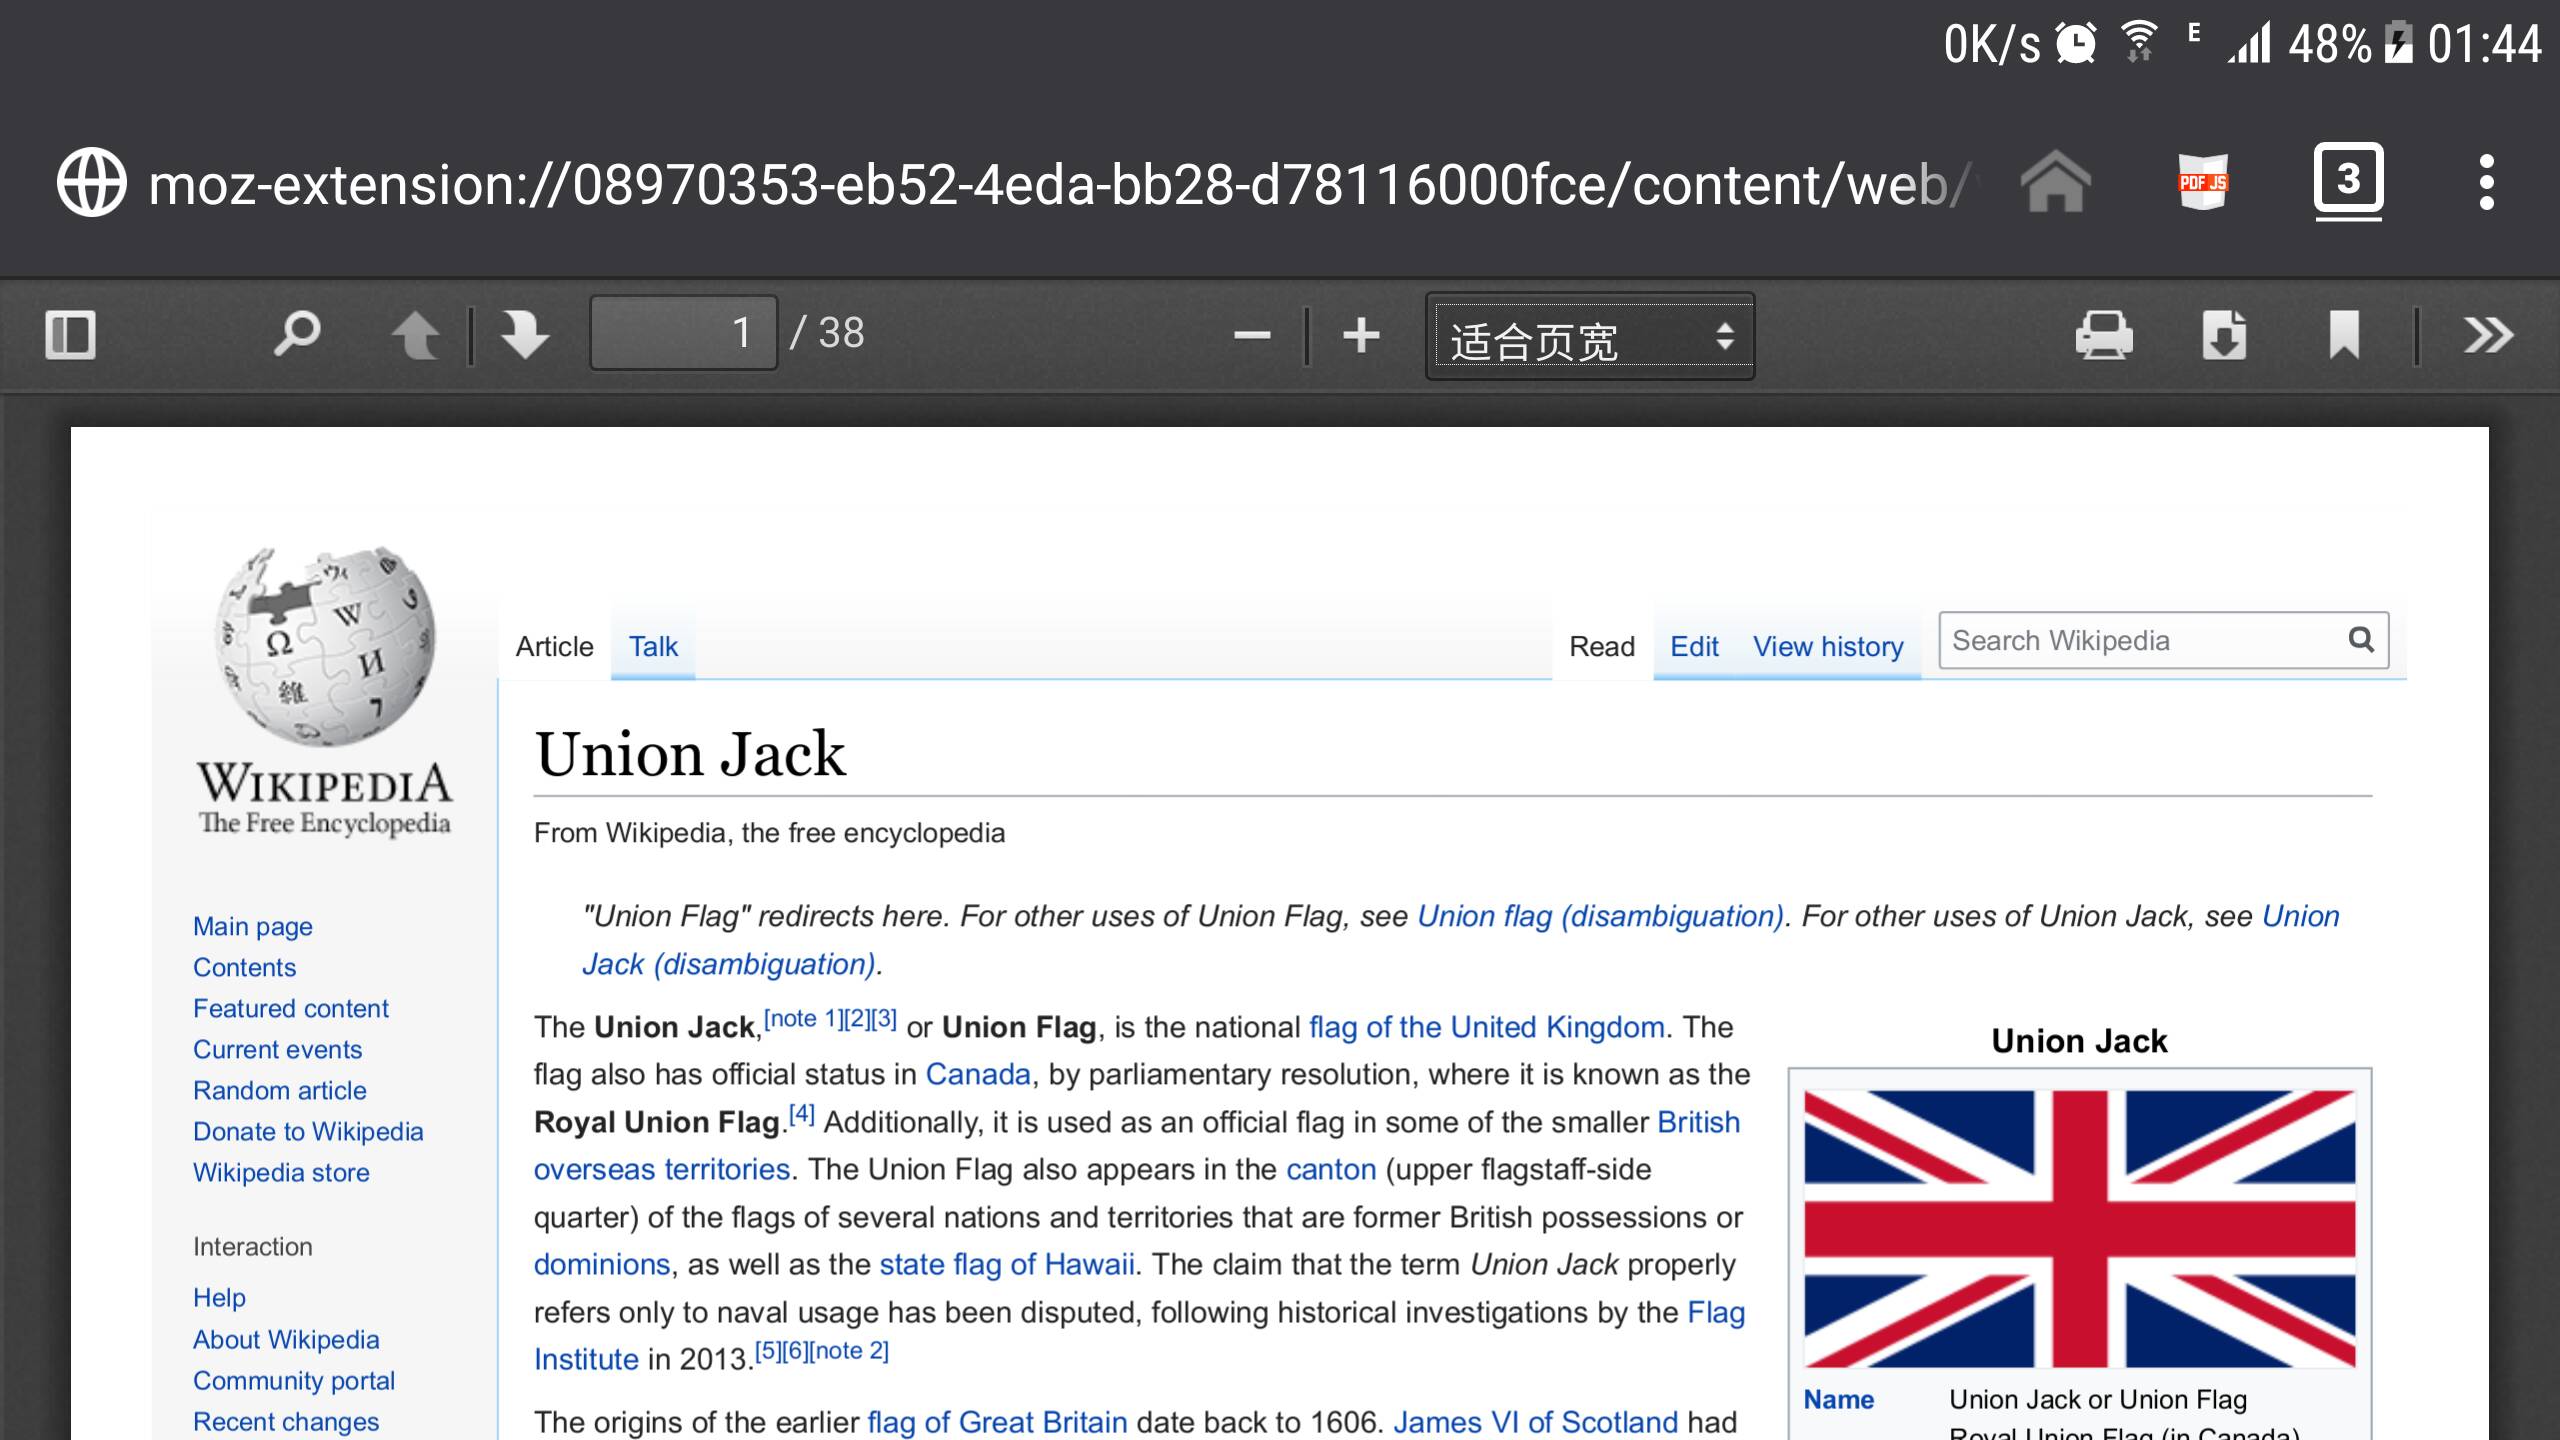
Task: Download the PDF file
Action: click(2224, 335)
